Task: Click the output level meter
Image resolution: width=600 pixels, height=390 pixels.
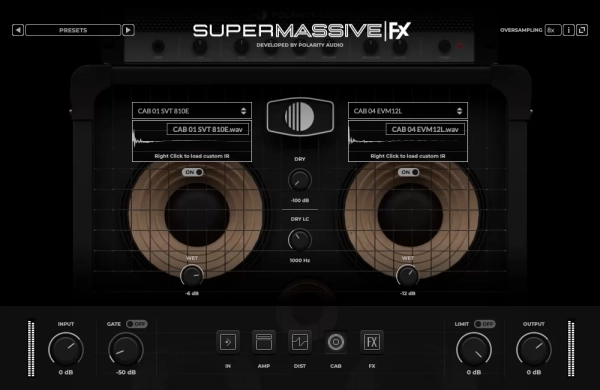Action: [x=571, y=348]
